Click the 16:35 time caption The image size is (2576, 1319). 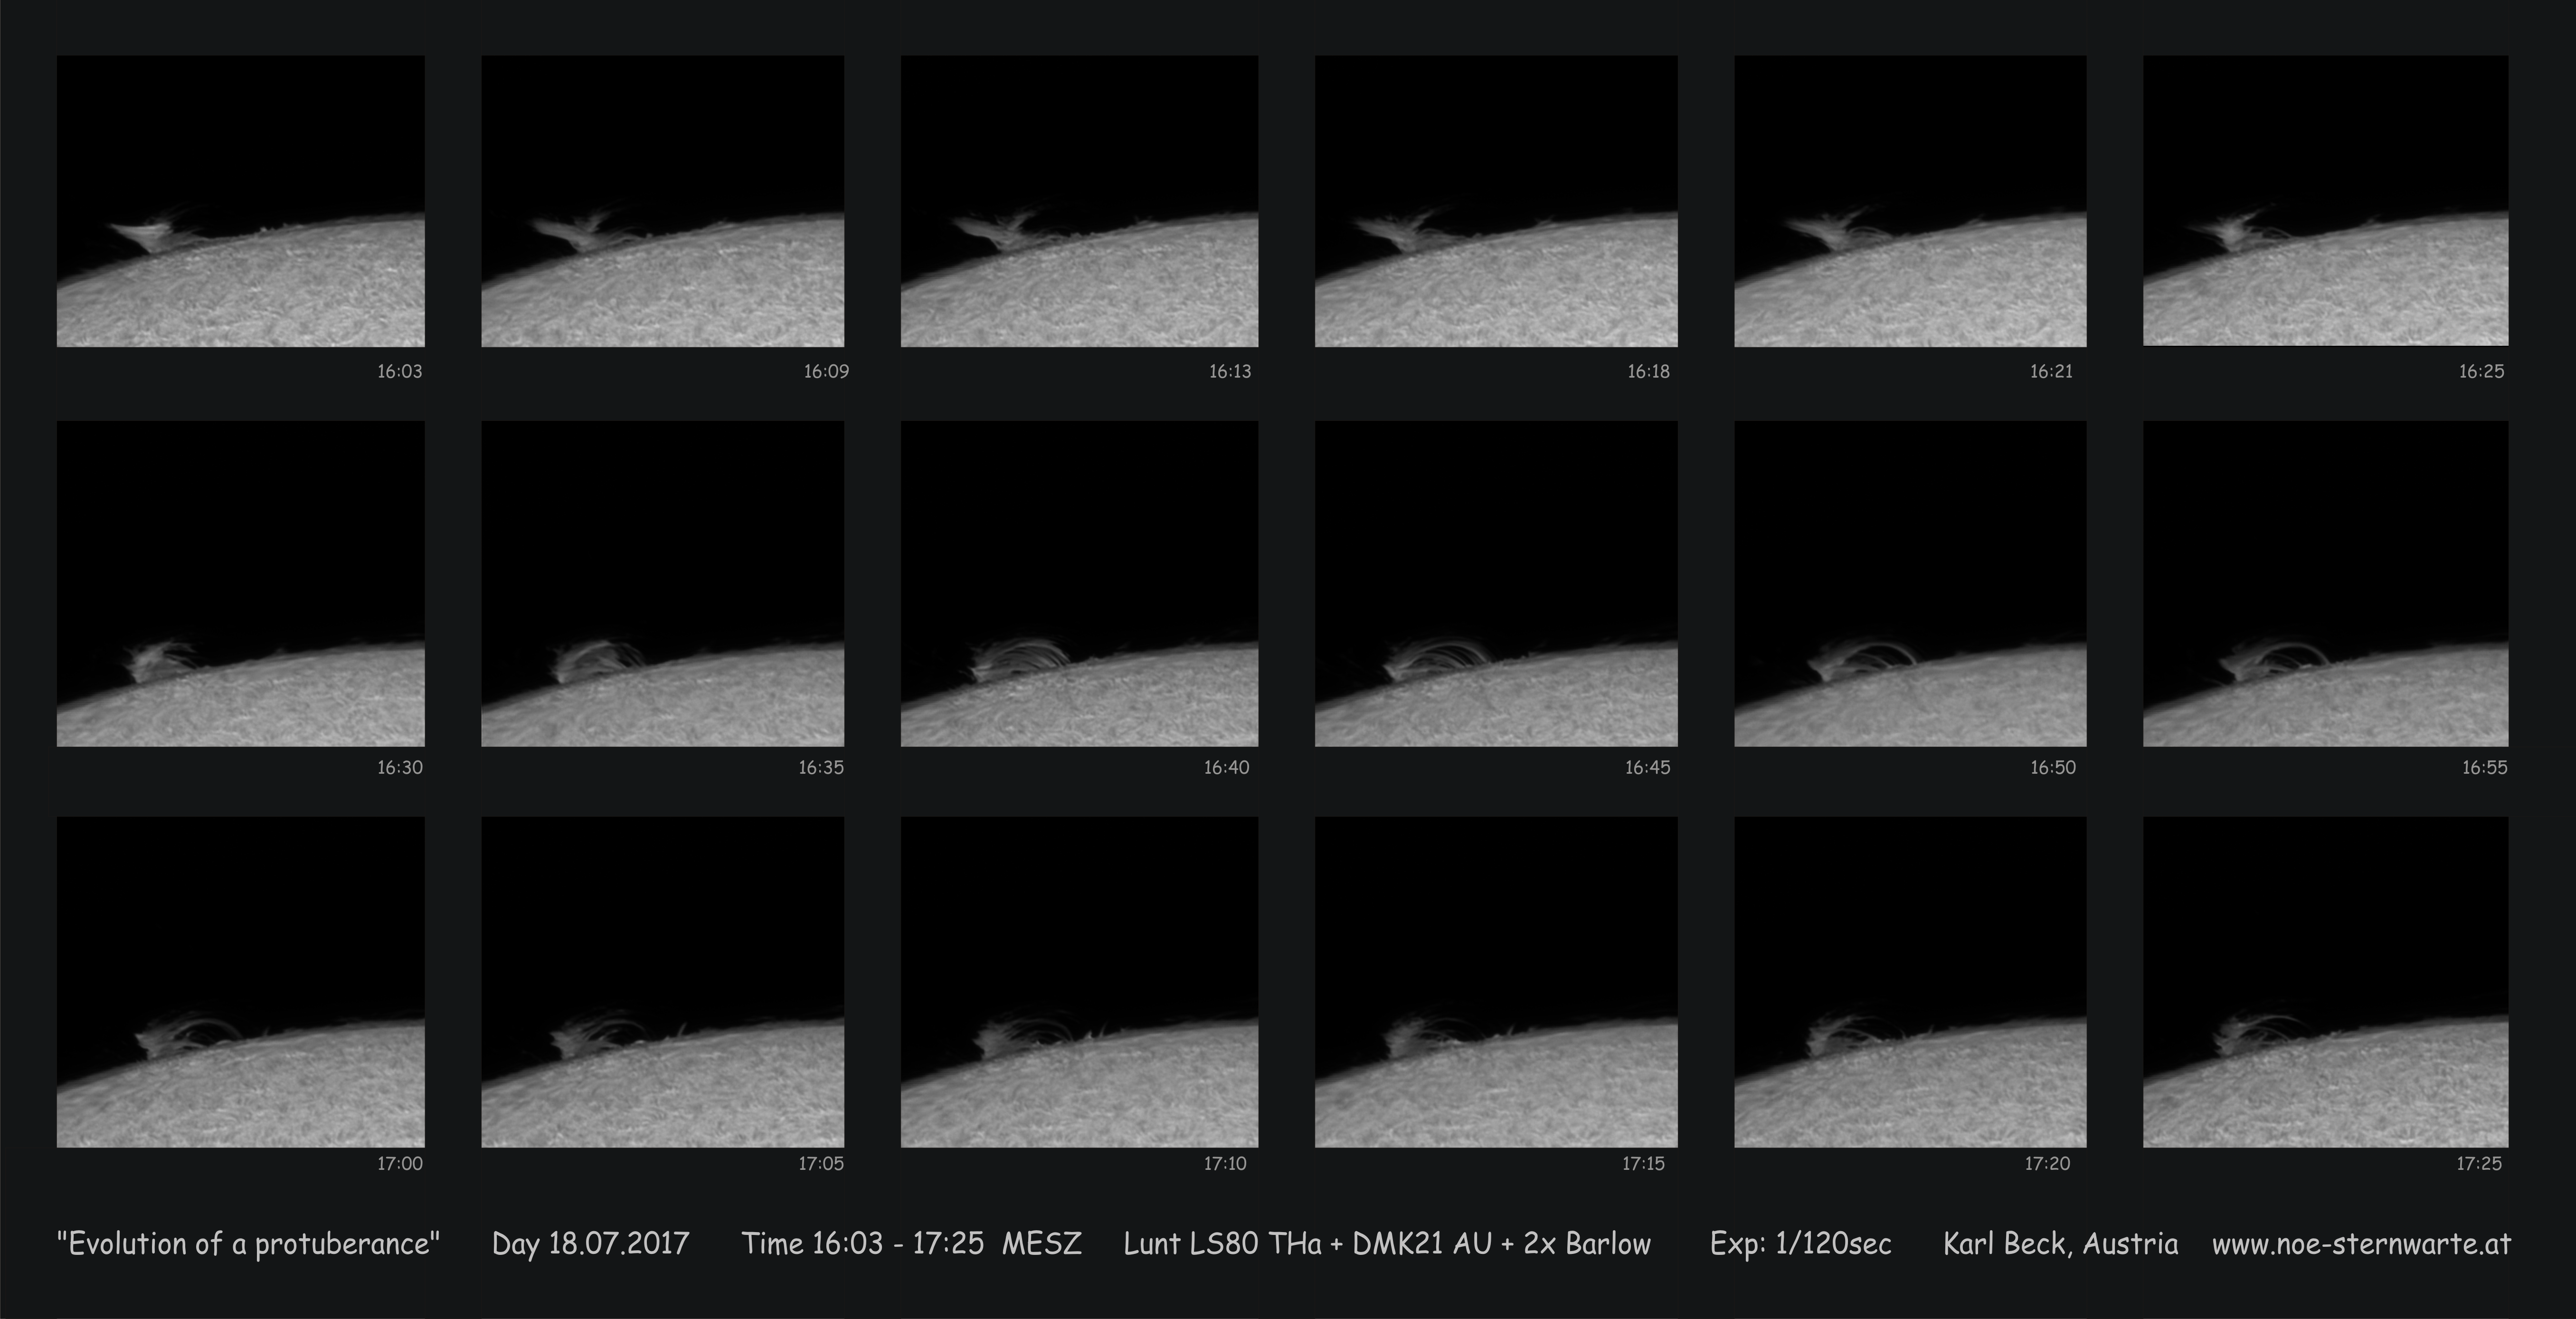[x=820, y=767]
